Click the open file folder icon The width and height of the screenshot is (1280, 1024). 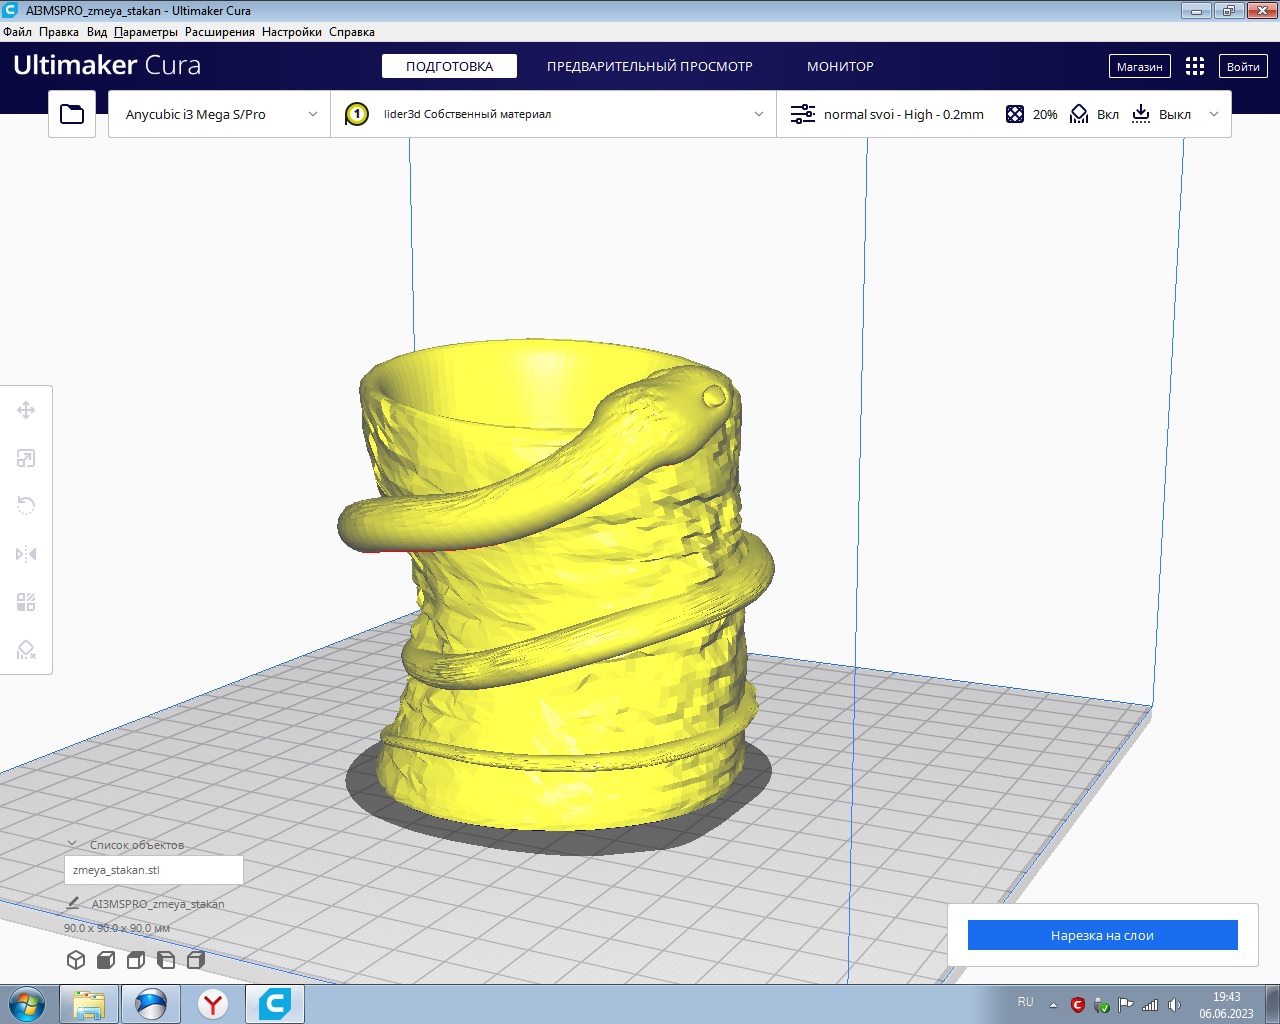(72, 114)
